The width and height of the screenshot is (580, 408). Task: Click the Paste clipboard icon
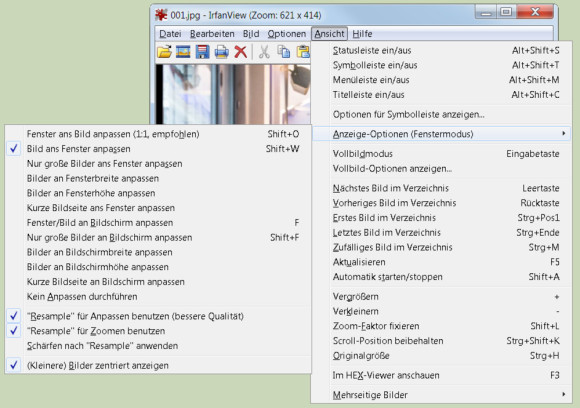303,52
